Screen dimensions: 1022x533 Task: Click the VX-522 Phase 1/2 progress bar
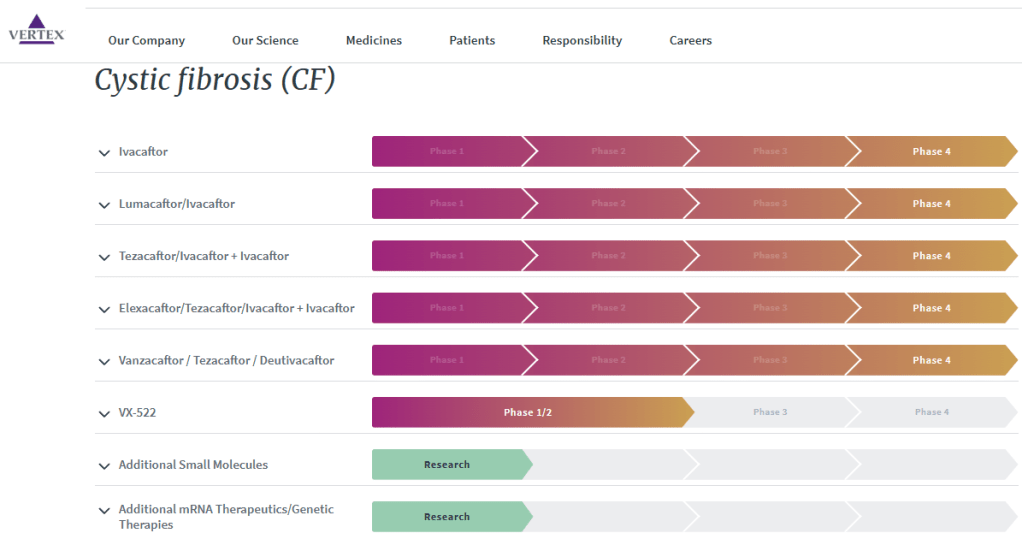[x=527, y=412]
